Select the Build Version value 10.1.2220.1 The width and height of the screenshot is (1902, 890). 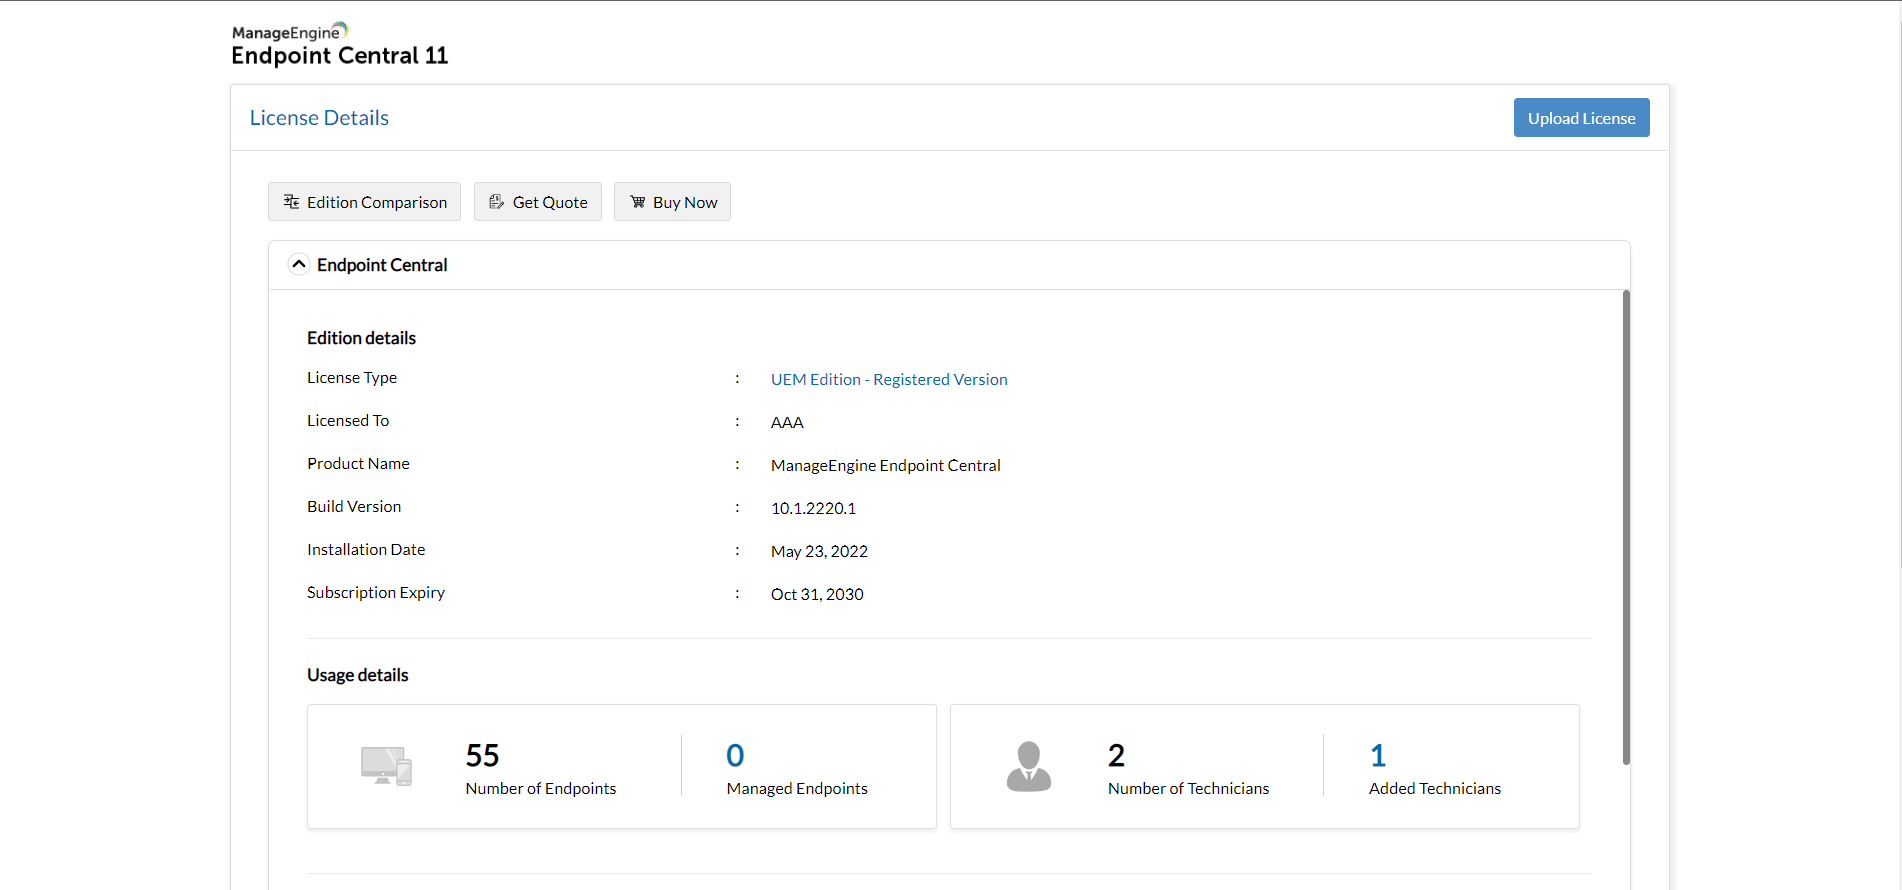tap(813, 509)
